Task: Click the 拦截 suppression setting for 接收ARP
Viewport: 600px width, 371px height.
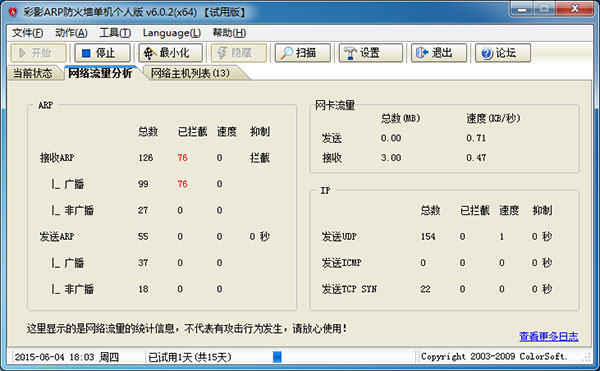Action: tap(260, 158)
